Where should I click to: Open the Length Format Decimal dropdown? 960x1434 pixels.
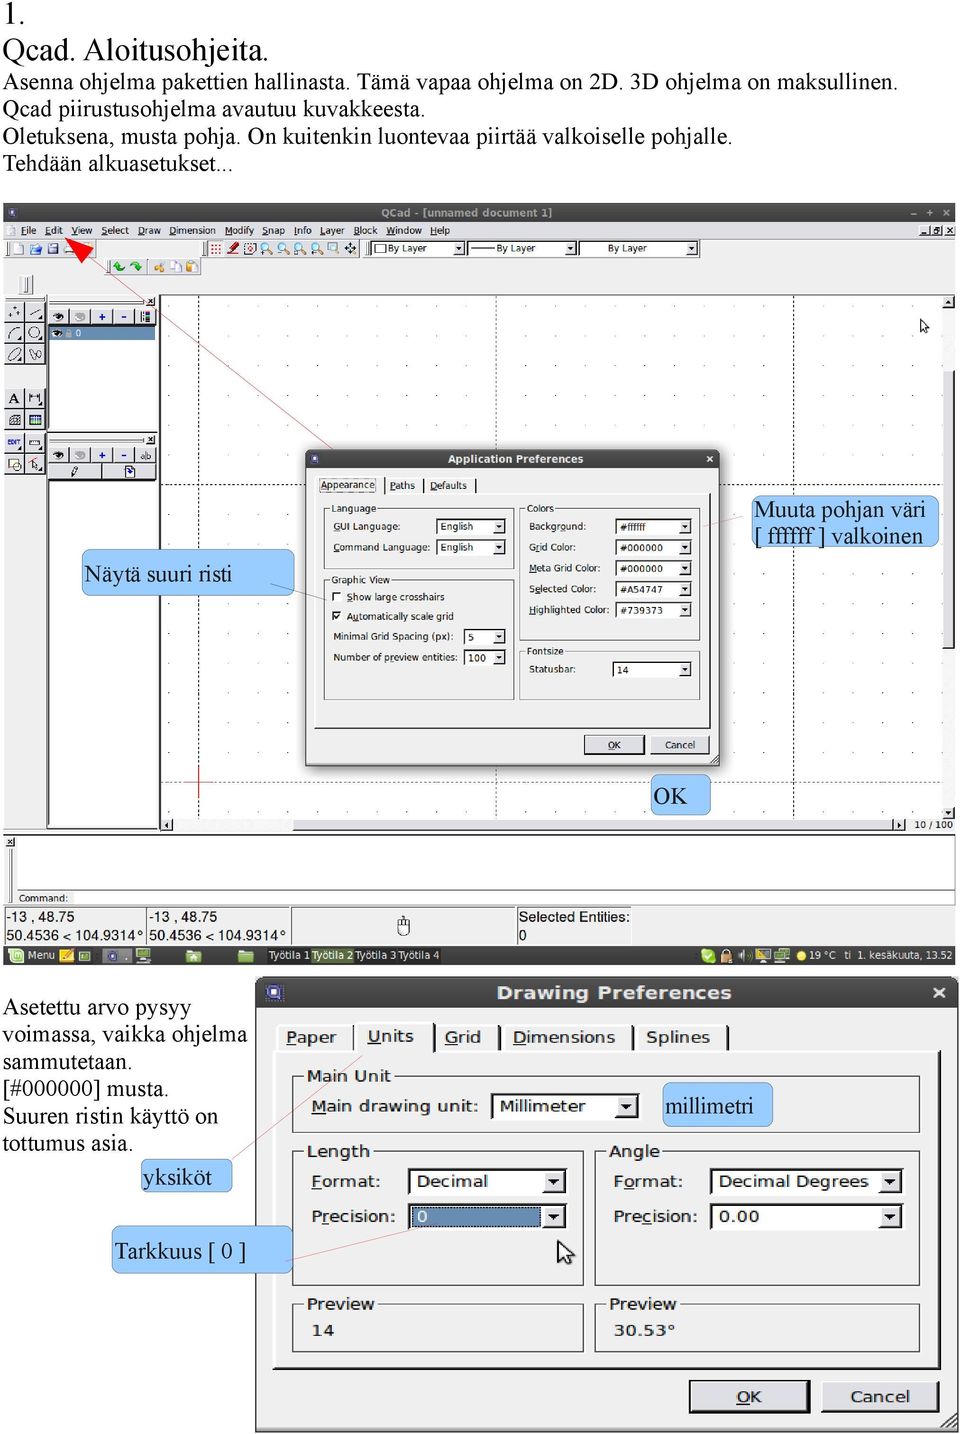click(487, 1181)
